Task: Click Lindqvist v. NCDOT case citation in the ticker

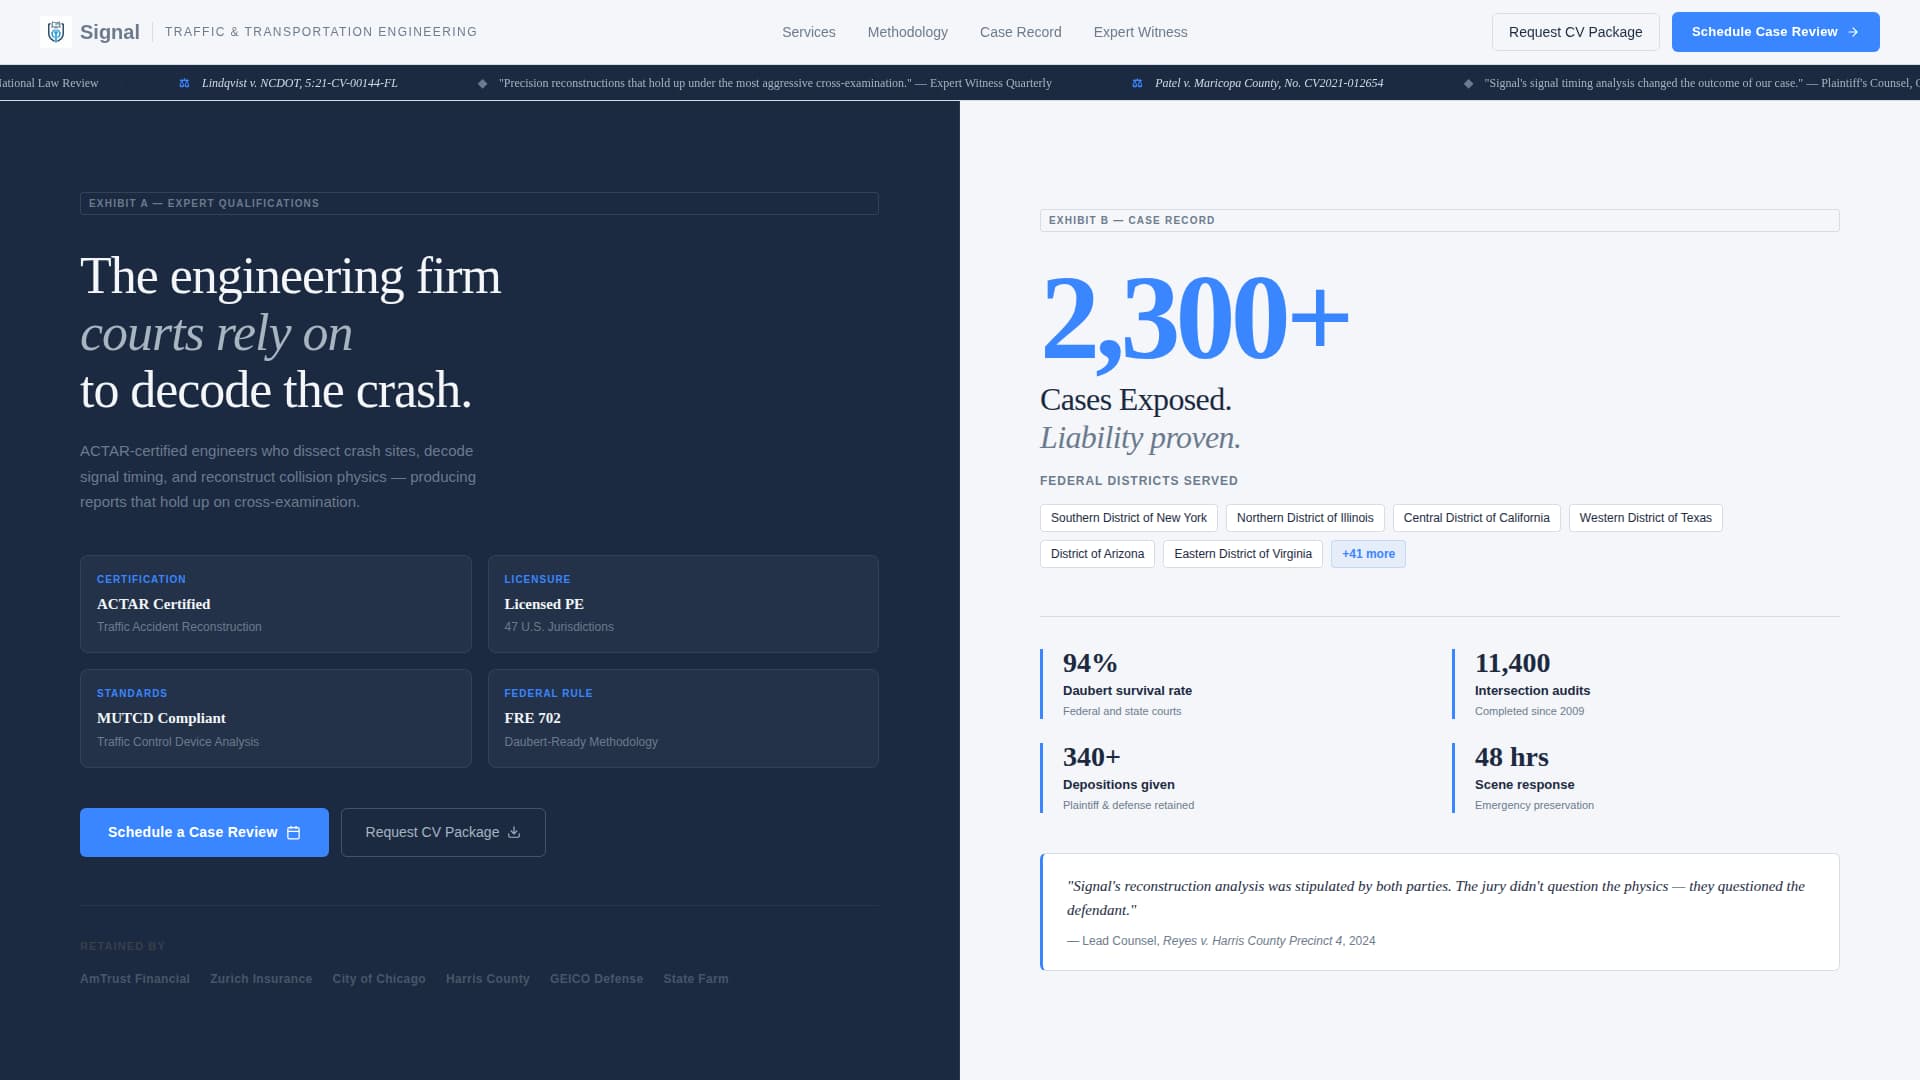Action: click(299, 83)
